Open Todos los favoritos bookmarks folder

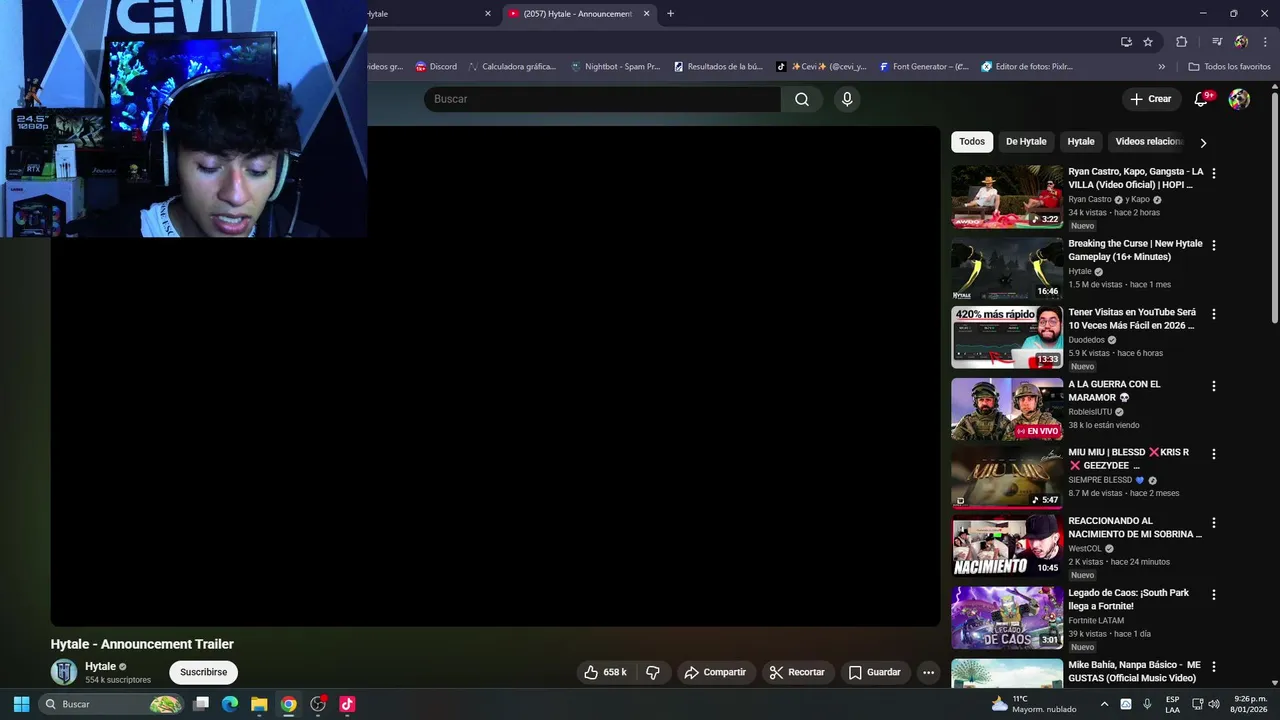[1229, 67]
